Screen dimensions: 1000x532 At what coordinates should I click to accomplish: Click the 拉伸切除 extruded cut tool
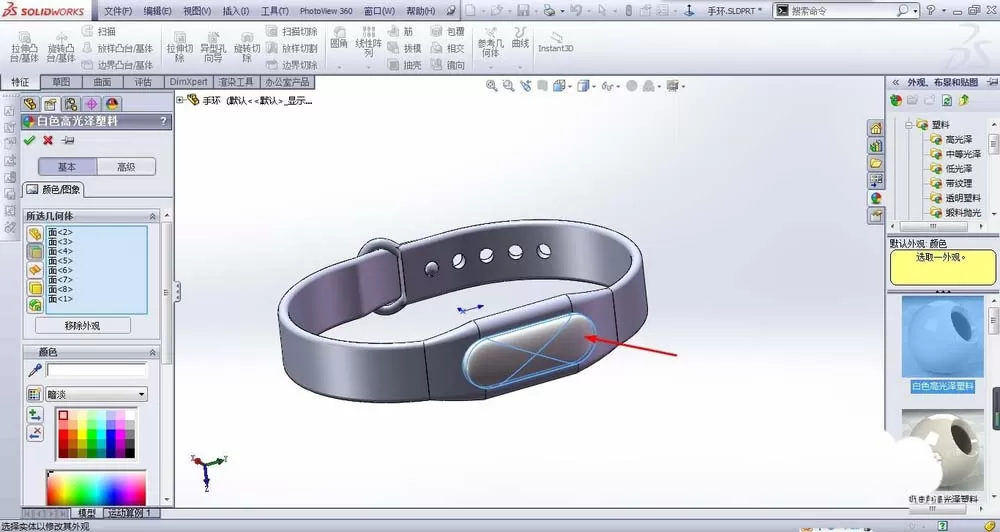click(x=180, y=47)
